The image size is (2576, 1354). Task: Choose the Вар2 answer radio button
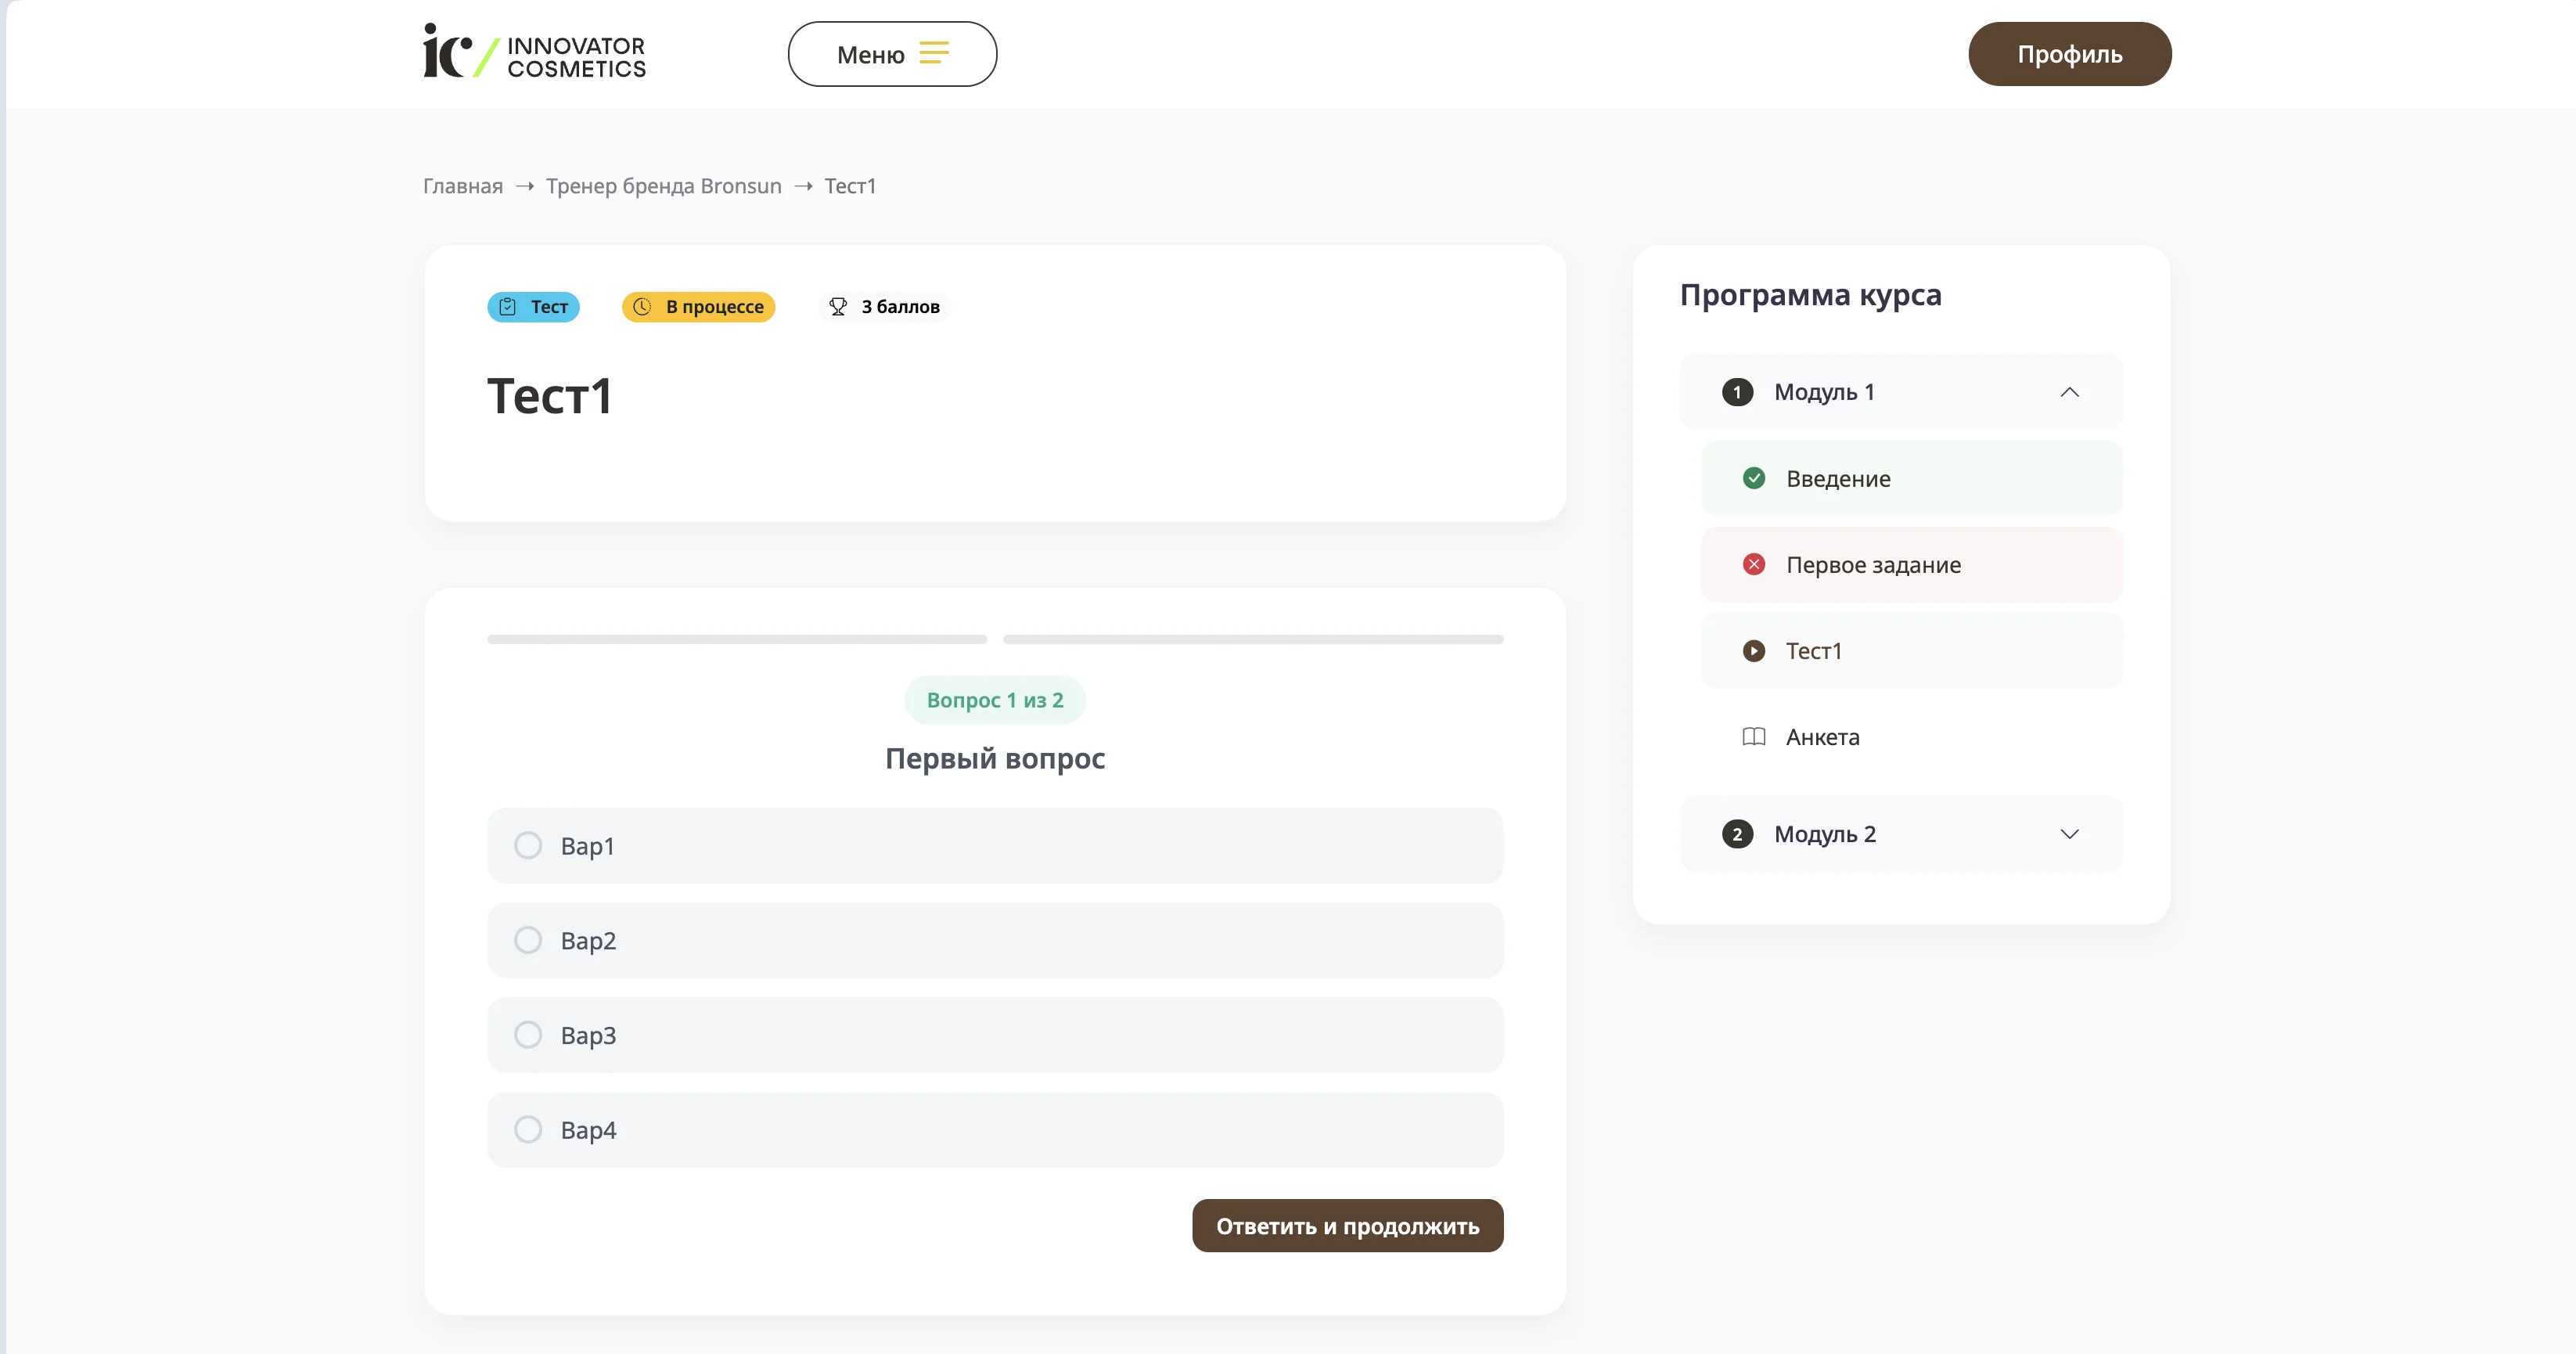click(x=528, y=940)
